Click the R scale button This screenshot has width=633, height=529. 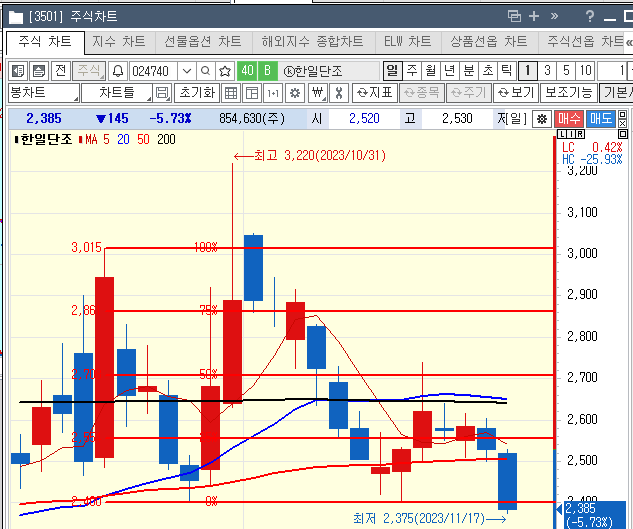tap(580, 134)
